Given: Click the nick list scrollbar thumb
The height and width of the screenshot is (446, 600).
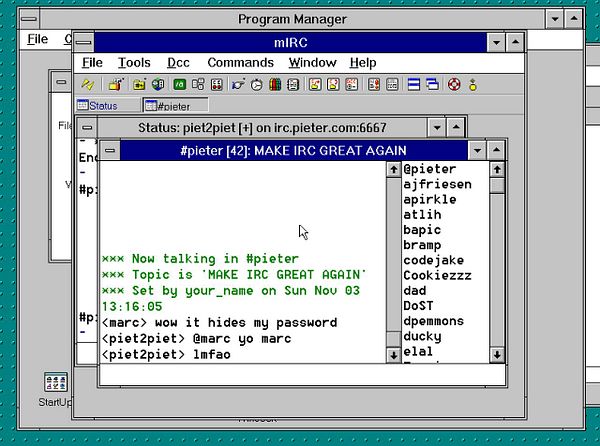Looking at the screenshot, I should coord(497,186).
